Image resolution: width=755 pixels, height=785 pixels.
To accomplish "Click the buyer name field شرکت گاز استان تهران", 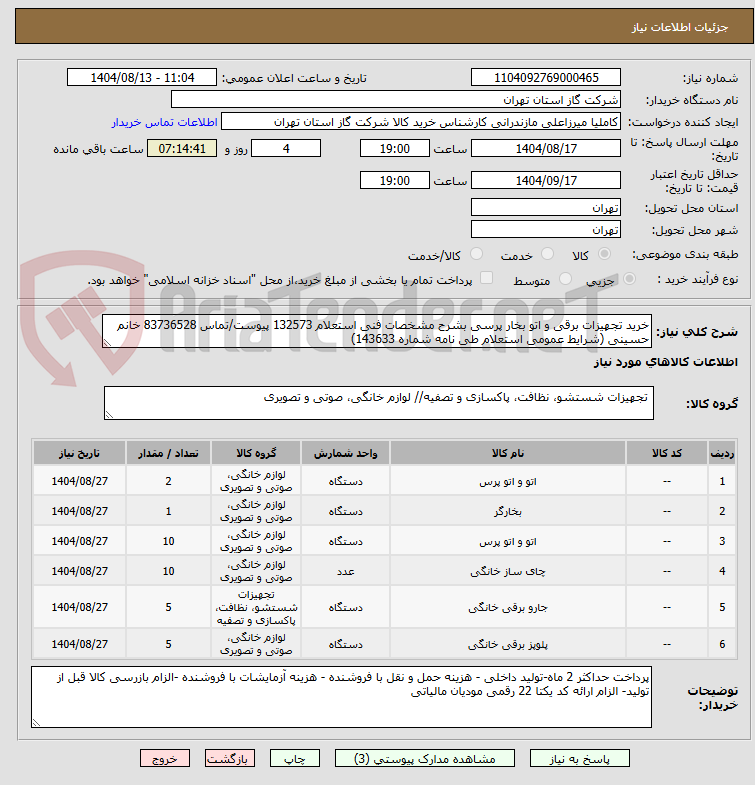I will point(396,100).
